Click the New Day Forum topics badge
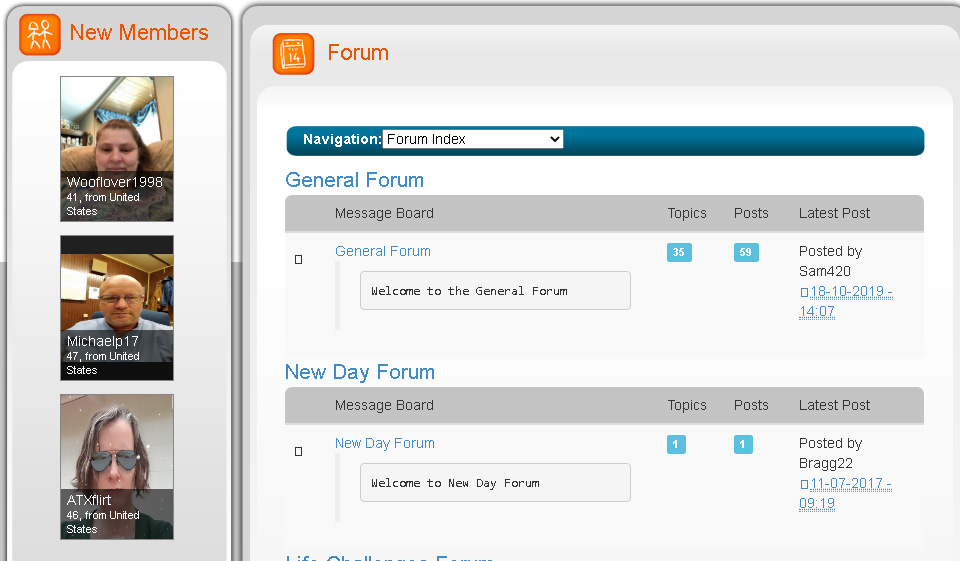Viewport: 960px width, 561px height. 677,444
